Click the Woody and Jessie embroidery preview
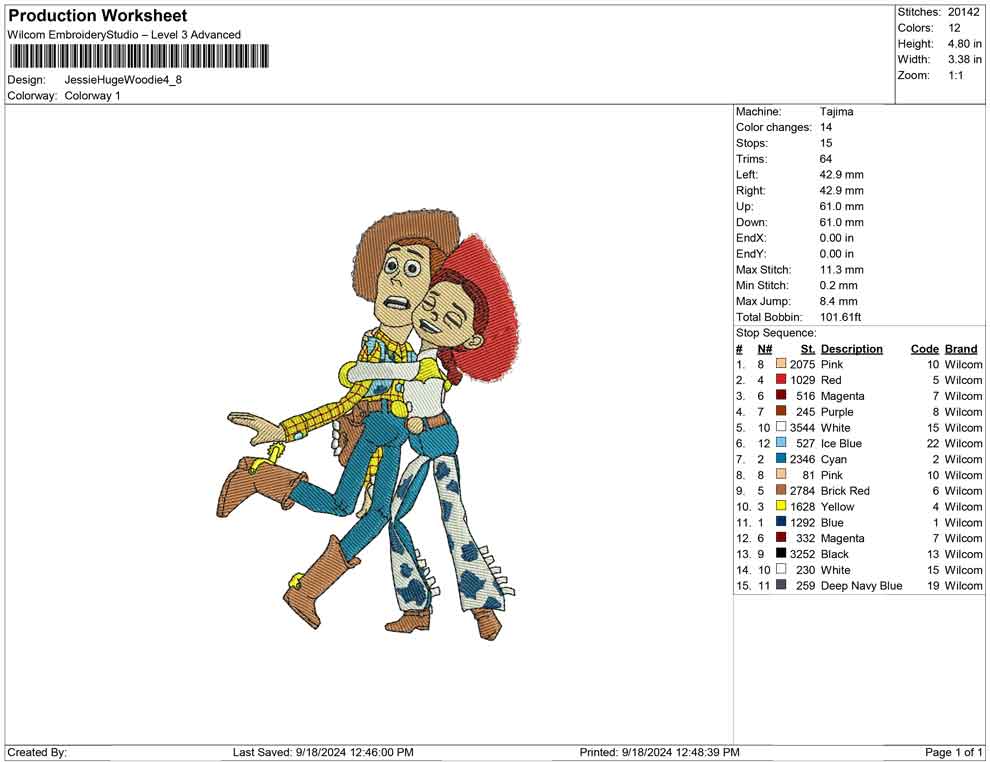Viewport: 990px width, 762px height. point(368,423)
